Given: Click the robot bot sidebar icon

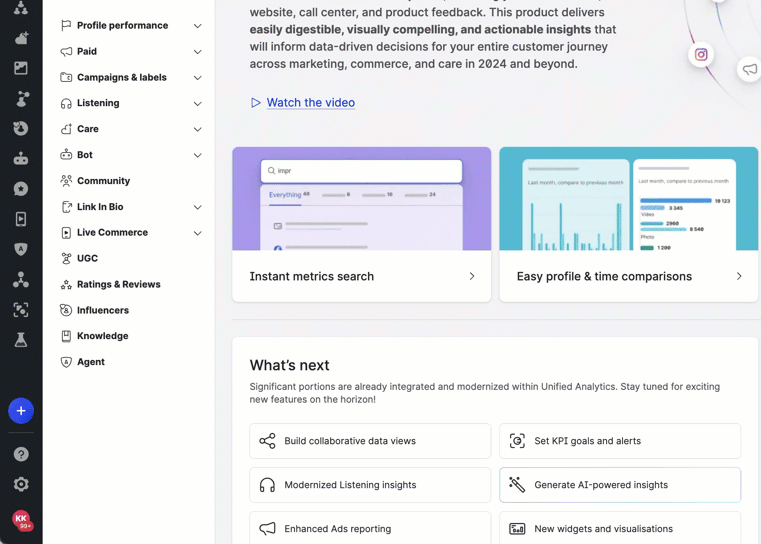Looking at the screenshot, I should click(21, 159).
